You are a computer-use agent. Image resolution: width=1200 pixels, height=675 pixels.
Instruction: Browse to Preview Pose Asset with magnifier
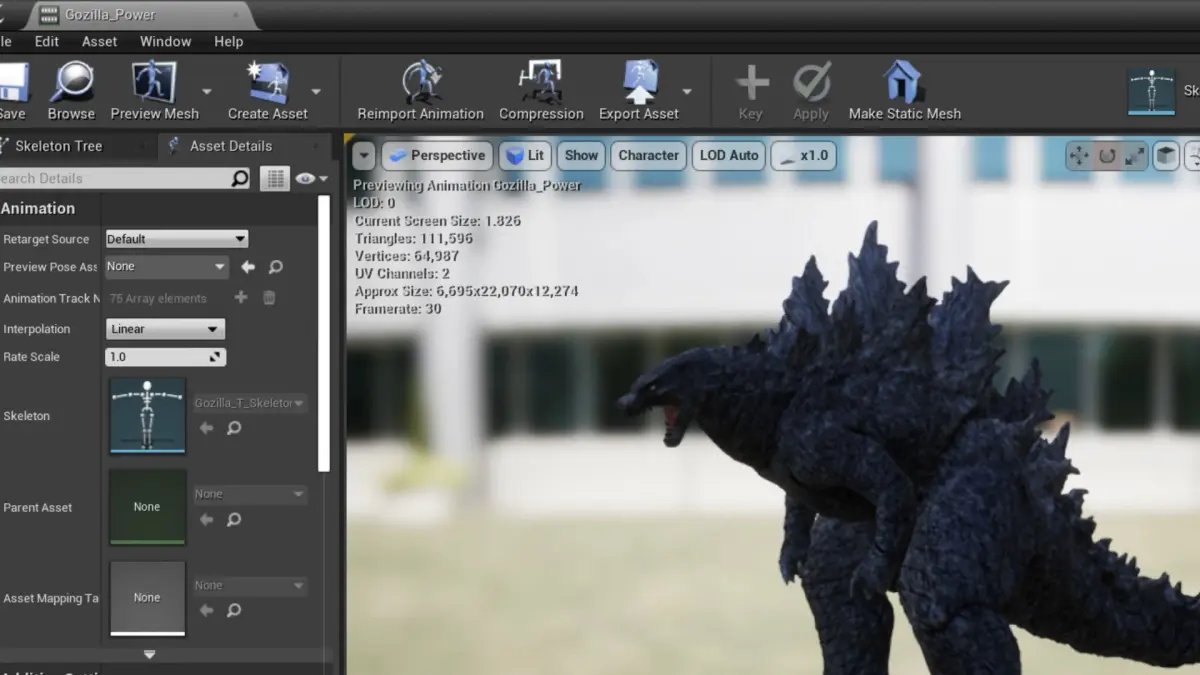pos(276,267)
